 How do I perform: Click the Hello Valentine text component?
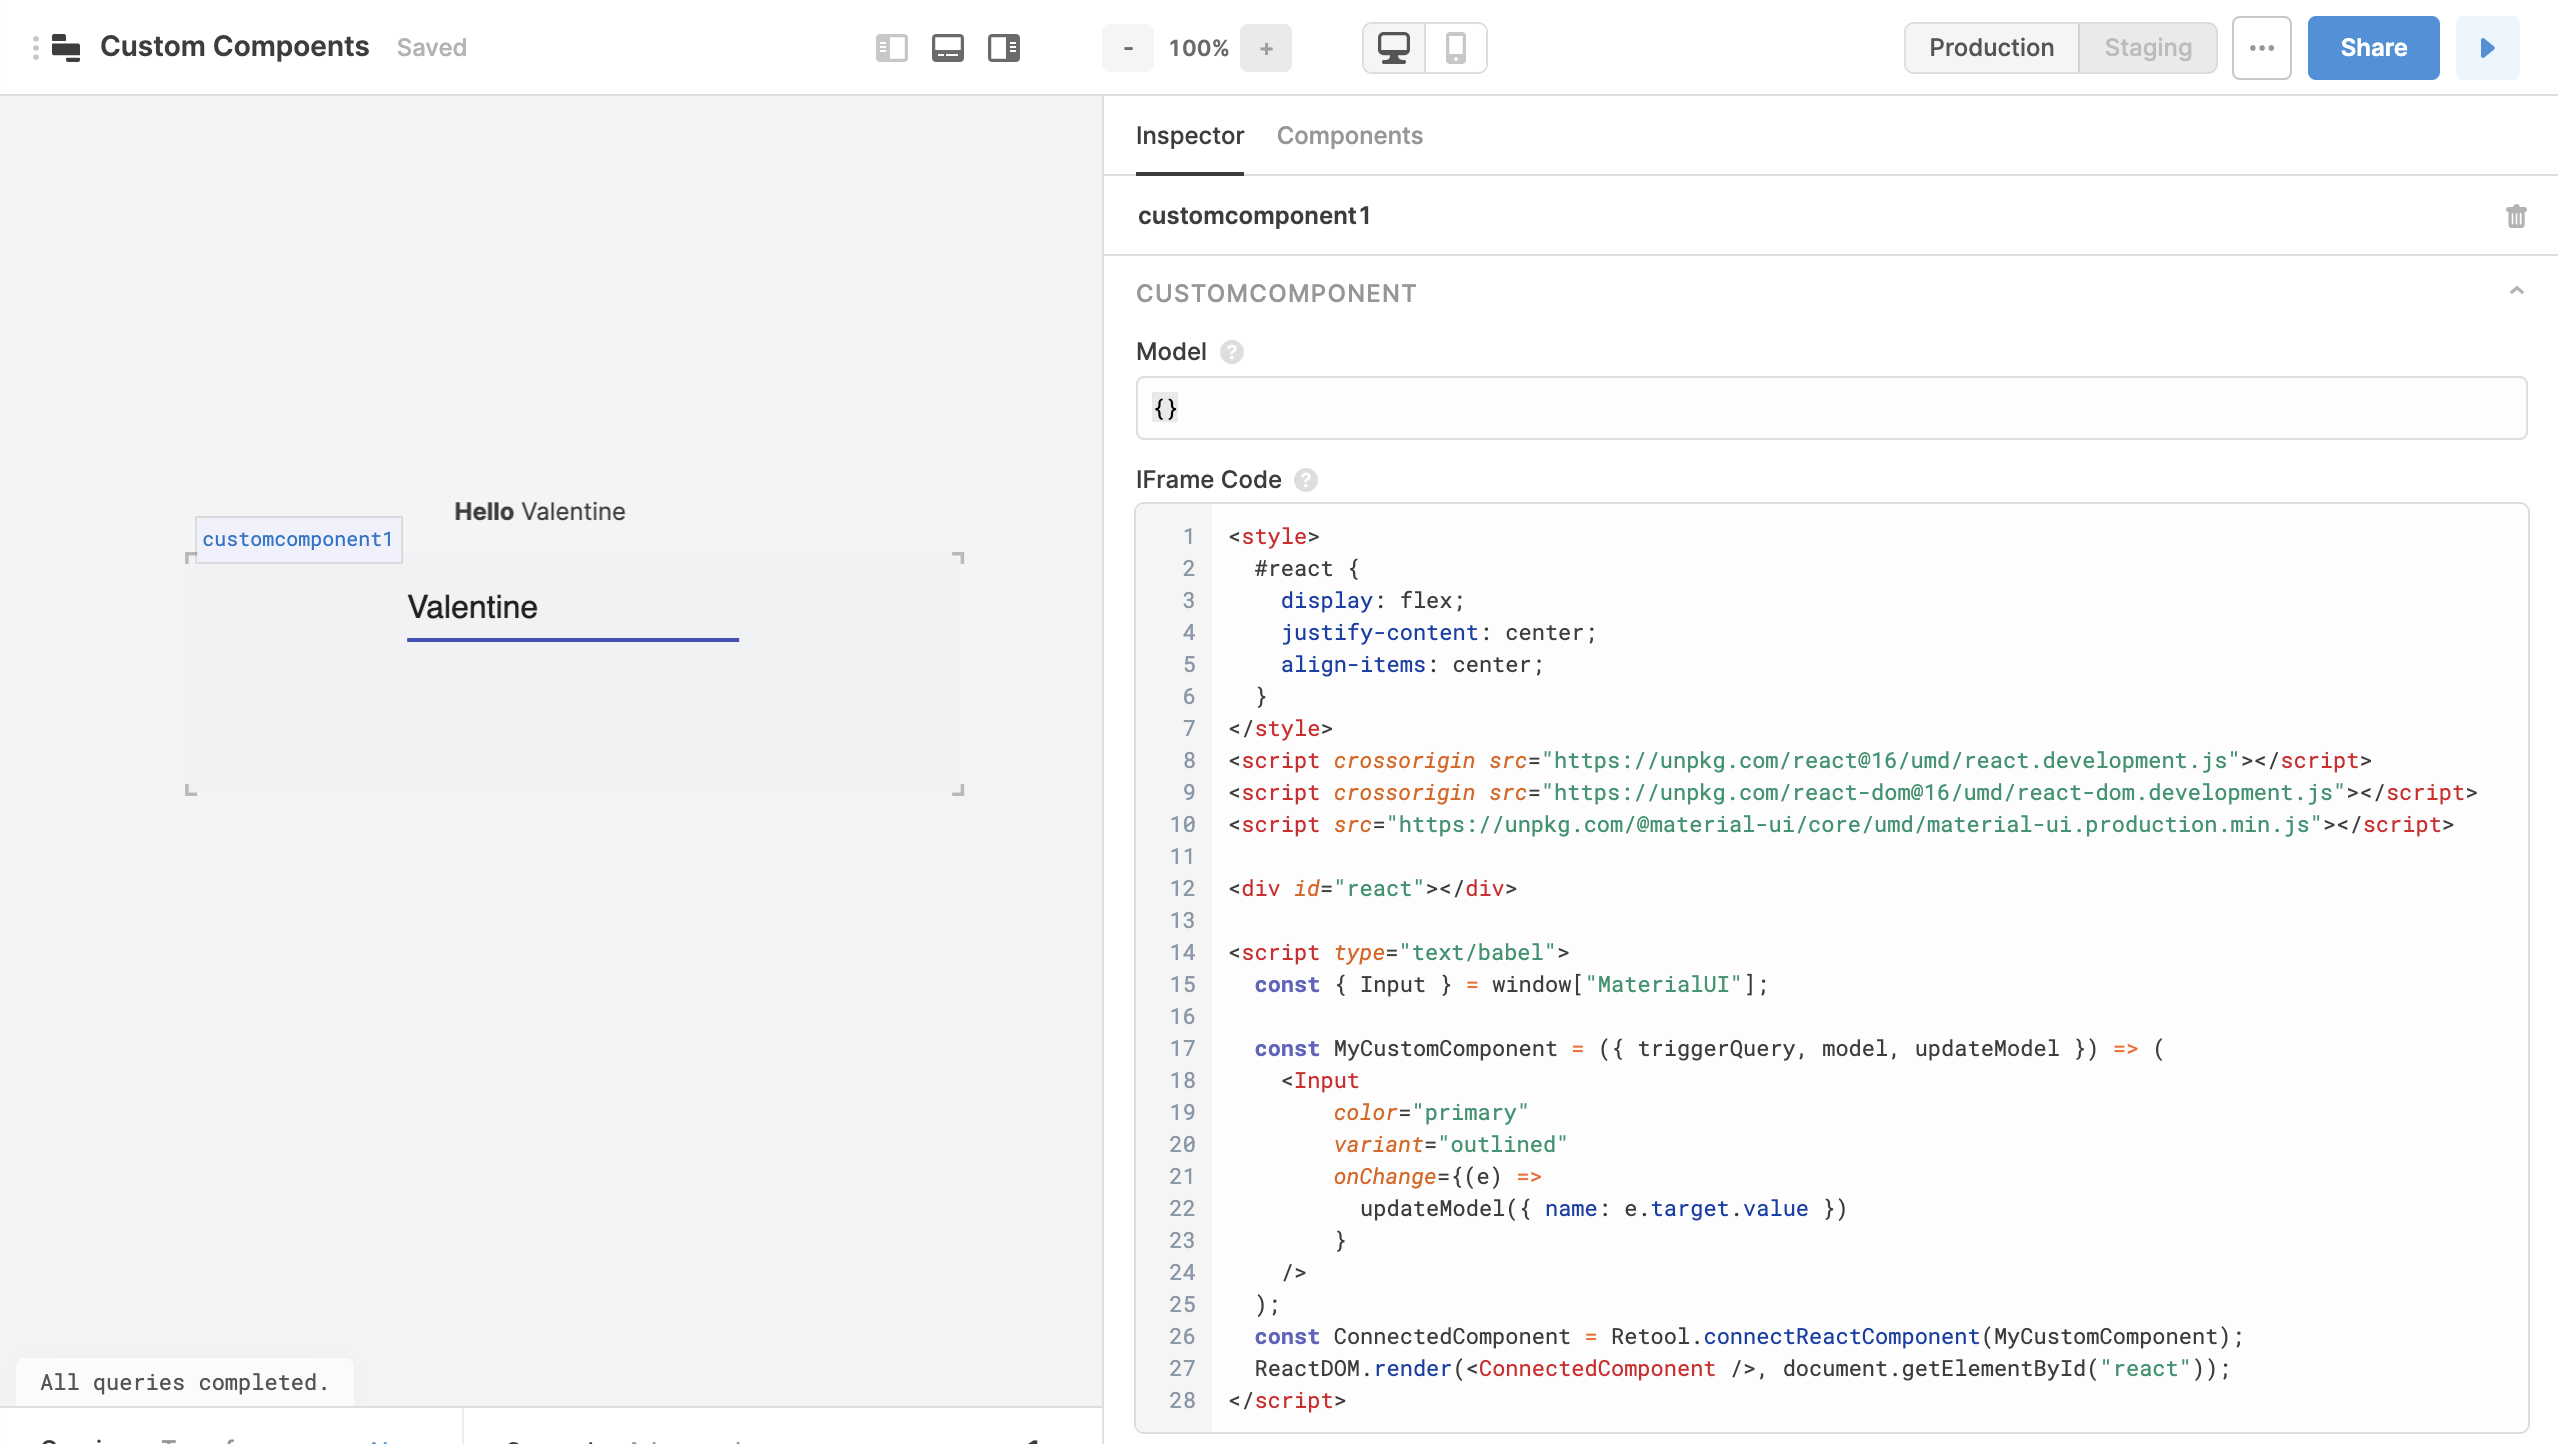tap(540, 512)
